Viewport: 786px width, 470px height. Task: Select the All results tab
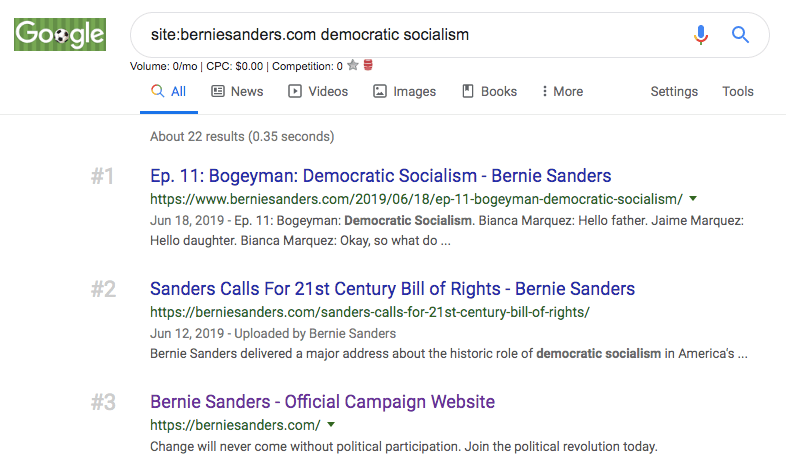168,91
